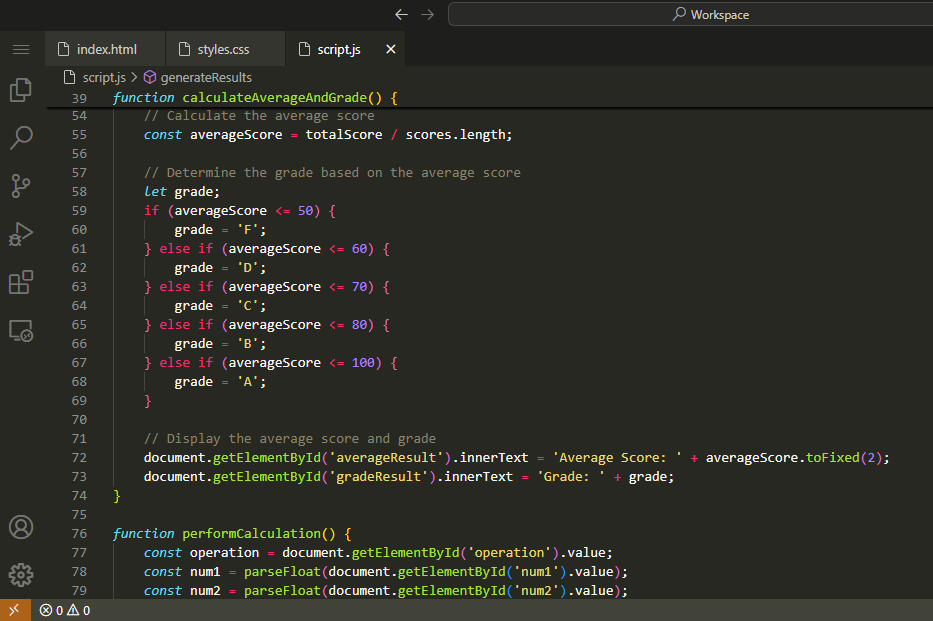
Task: Open the Explorer view in activity bar
Action: tap(21, 90)
